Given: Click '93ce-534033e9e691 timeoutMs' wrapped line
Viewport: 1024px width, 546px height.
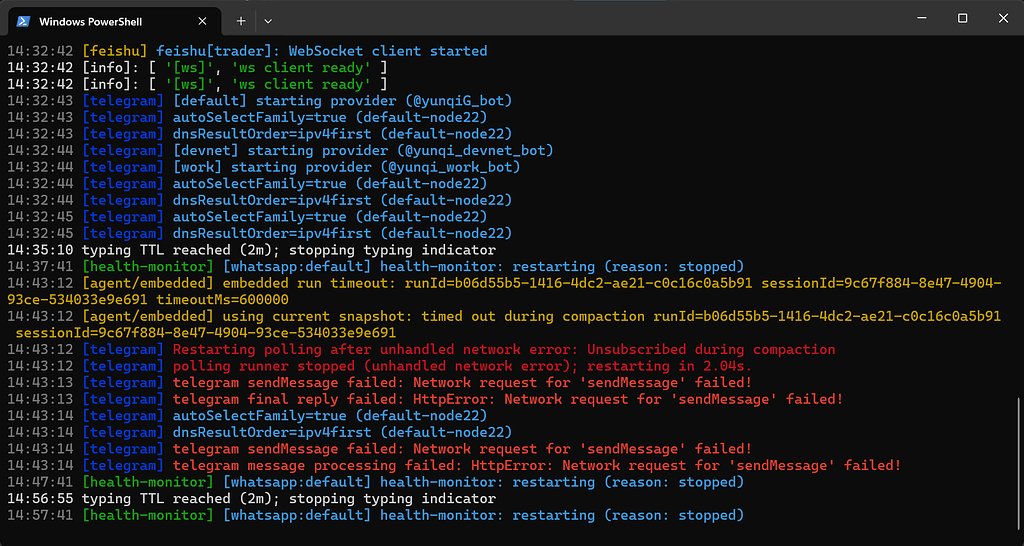Looking at the screenshot, I should 148,300.
